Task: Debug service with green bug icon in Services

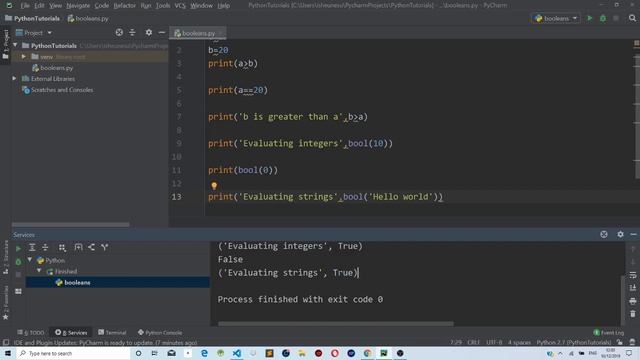Action: [x=18, y=261]
